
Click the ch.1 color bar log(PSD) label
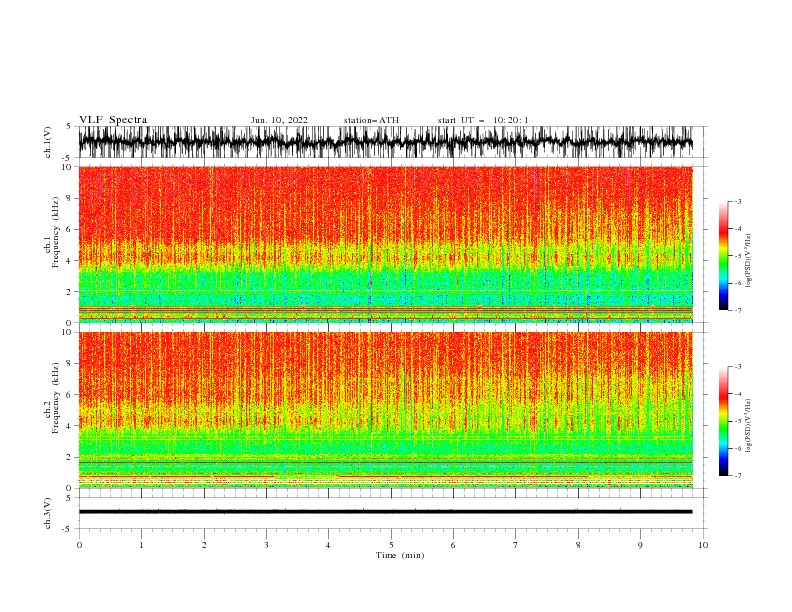pos(748,261)
